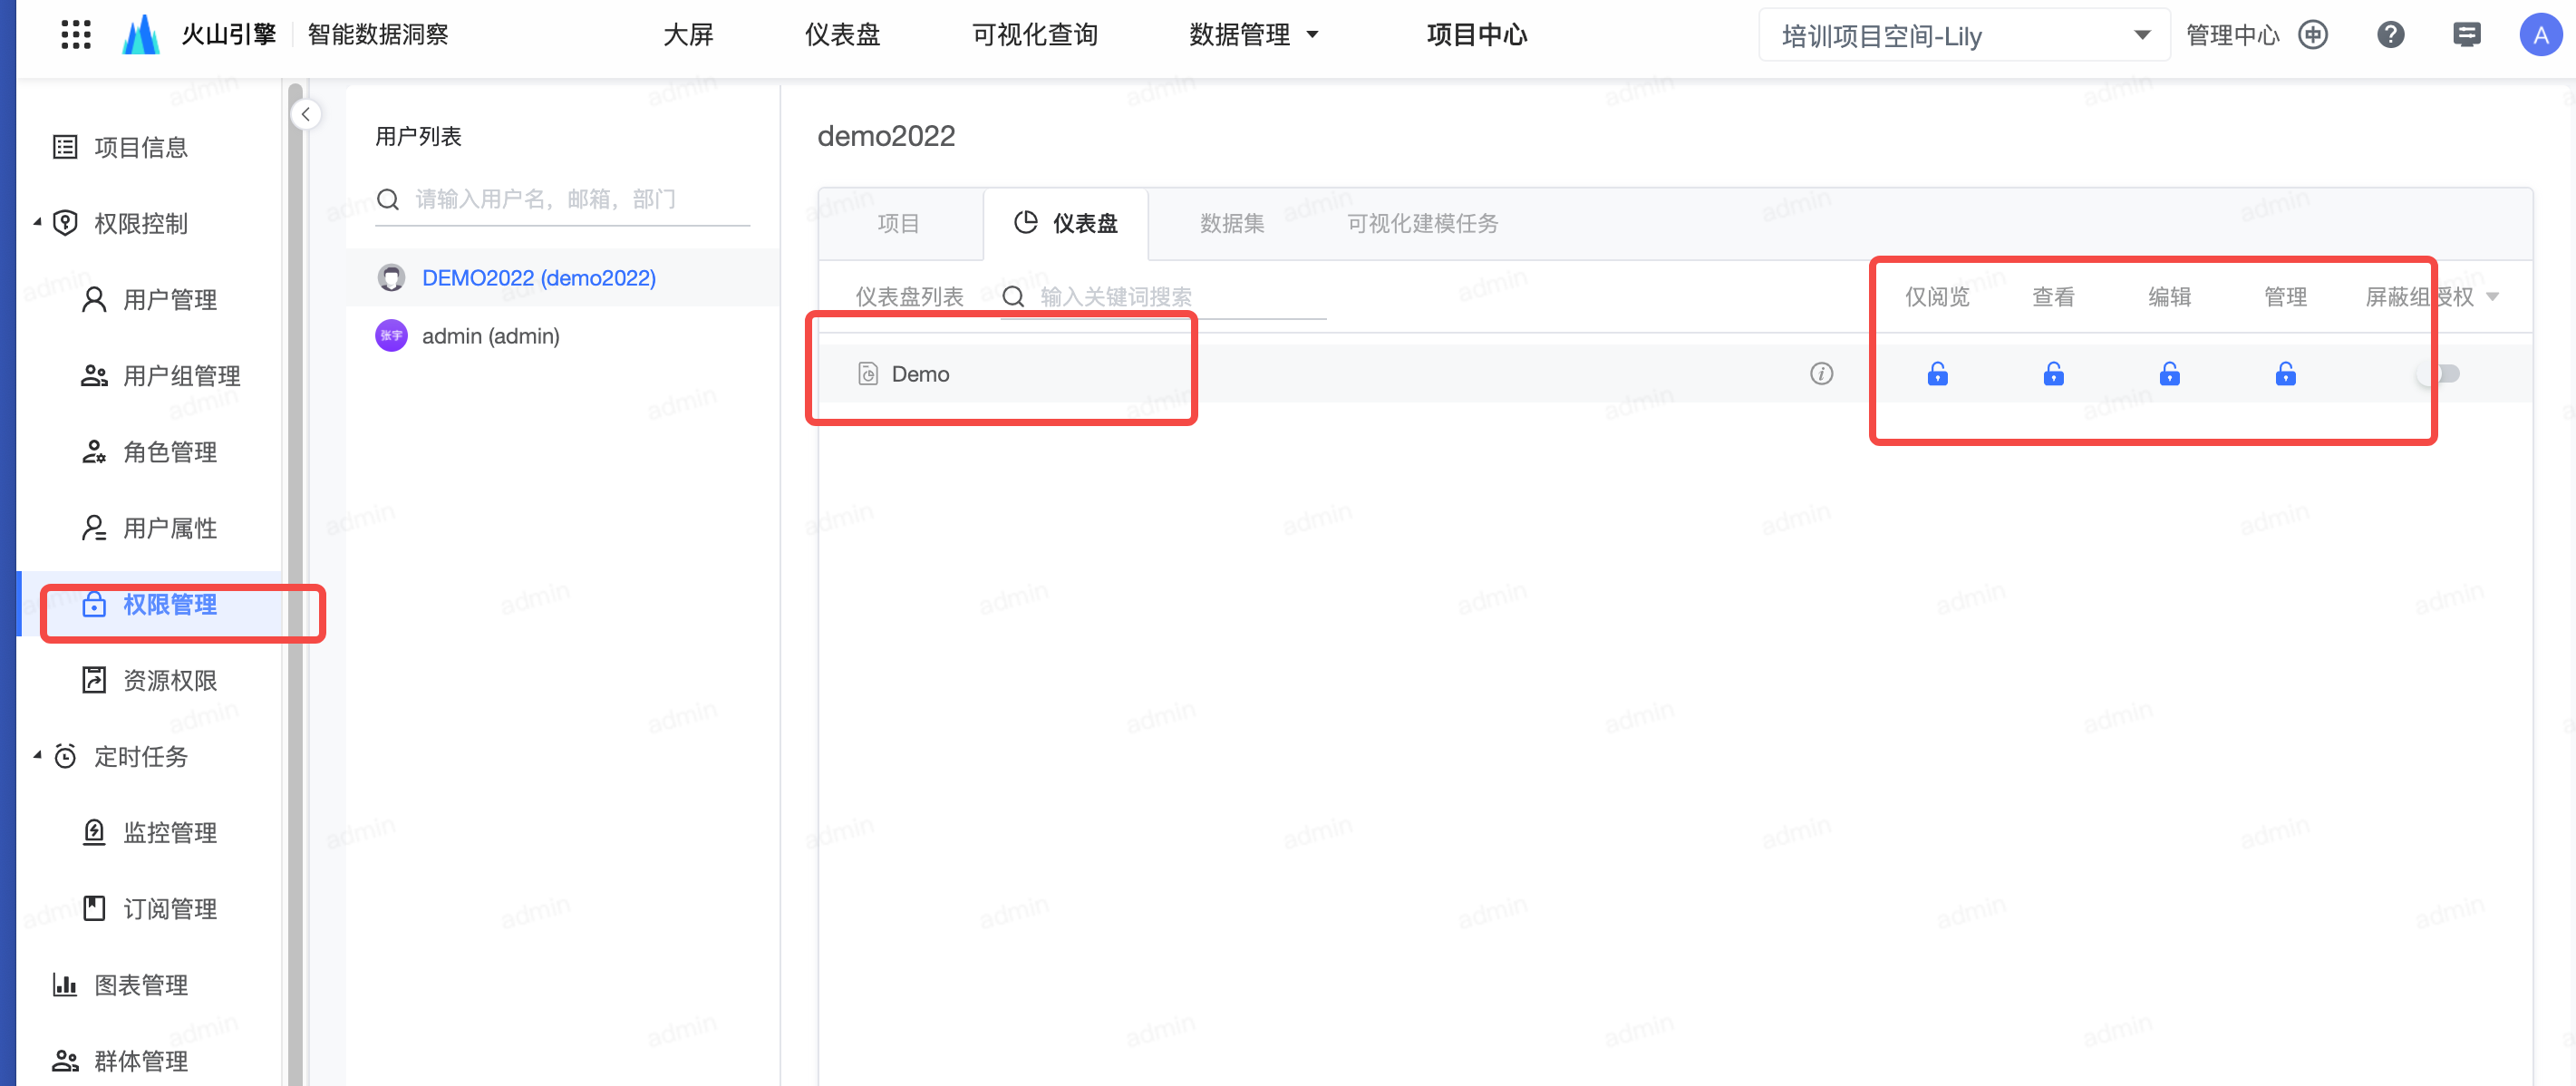Image resolution: width=2576 pixels, height=1086 pixels.
Task: Toggle 编辑 lock for Demo
Action: (2169, 374)
